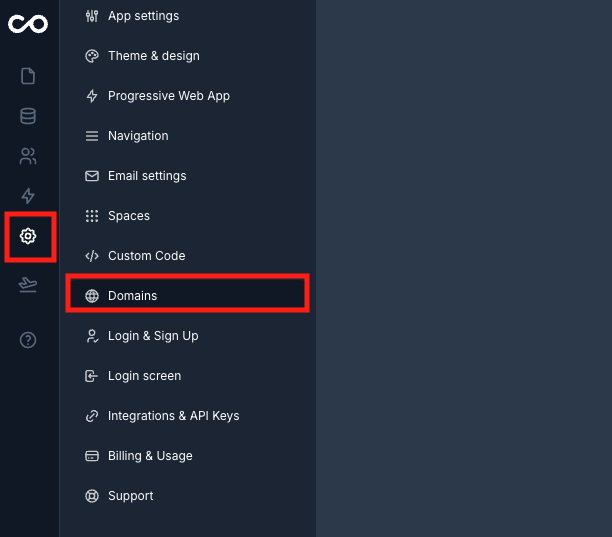Select the Settings gear icon

28,236
